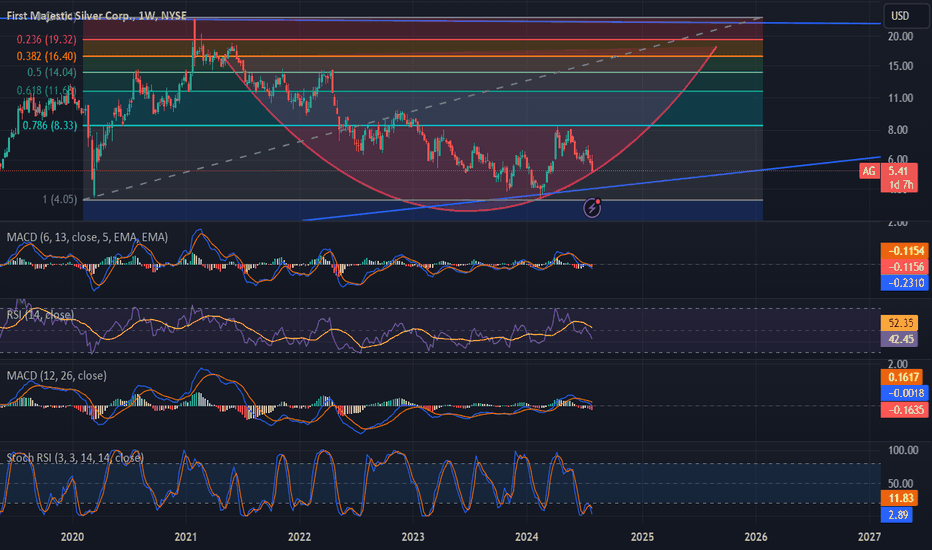Image resolution: width=932 pixels, height=550 pixels.
Task: Click the 1 (4.05) Fibonacci label
Action: pos(59,199)
